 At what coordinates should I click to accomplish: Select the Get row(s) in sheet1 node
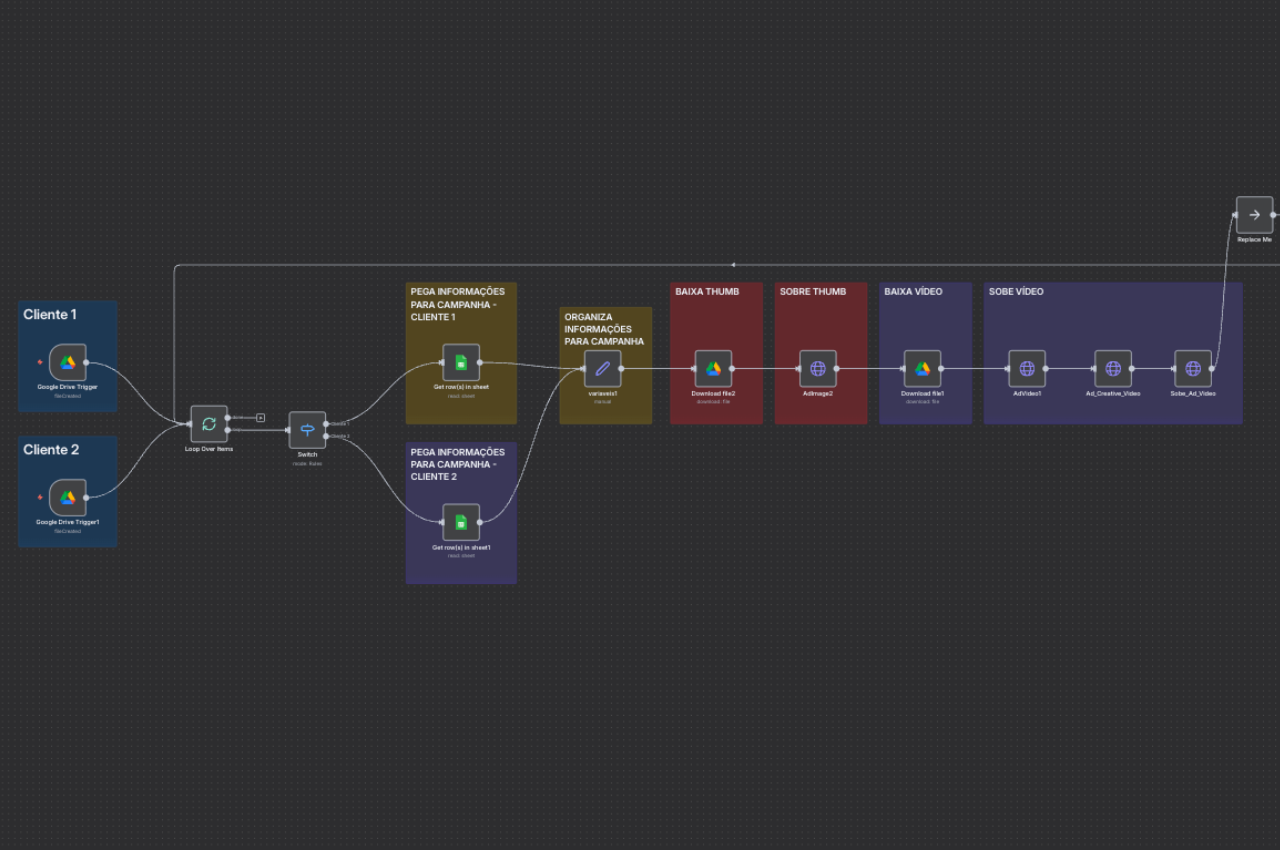pyautogui.click(x=461, y=522)
